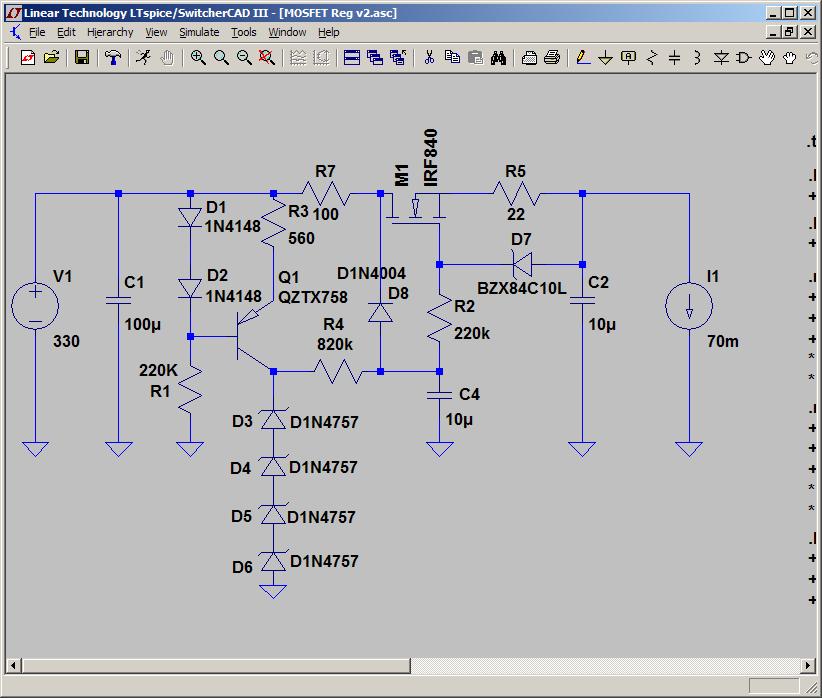Open the View menu
The width and height of the screenshot is (822, 698).
[156, 33]
